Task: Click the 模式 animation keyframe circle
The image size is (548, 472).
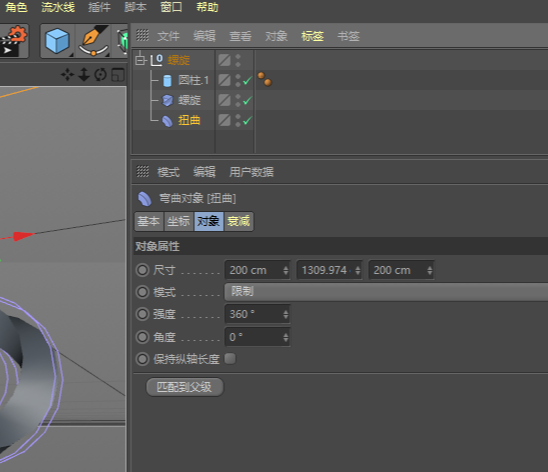Action: pyautogui.click(x=142, y=292)
